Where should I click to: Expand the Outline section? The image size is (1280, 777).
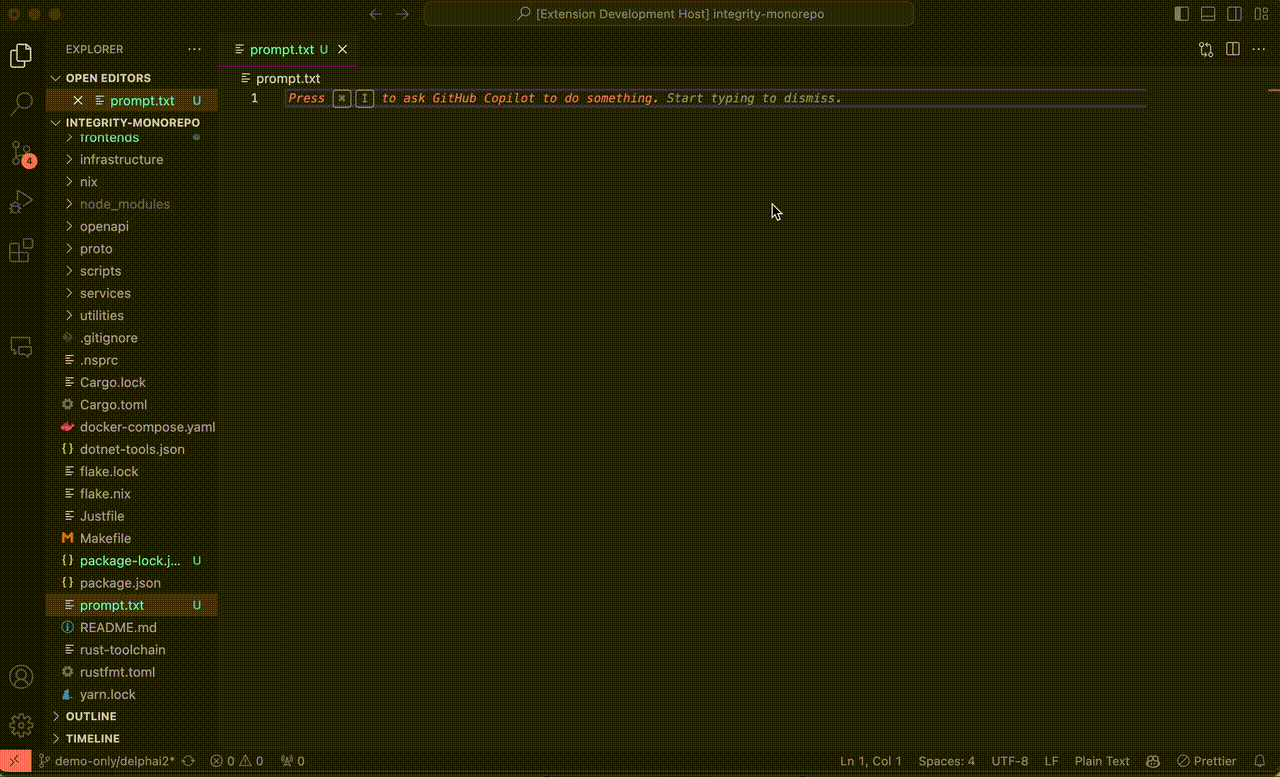tap(131, 716)
